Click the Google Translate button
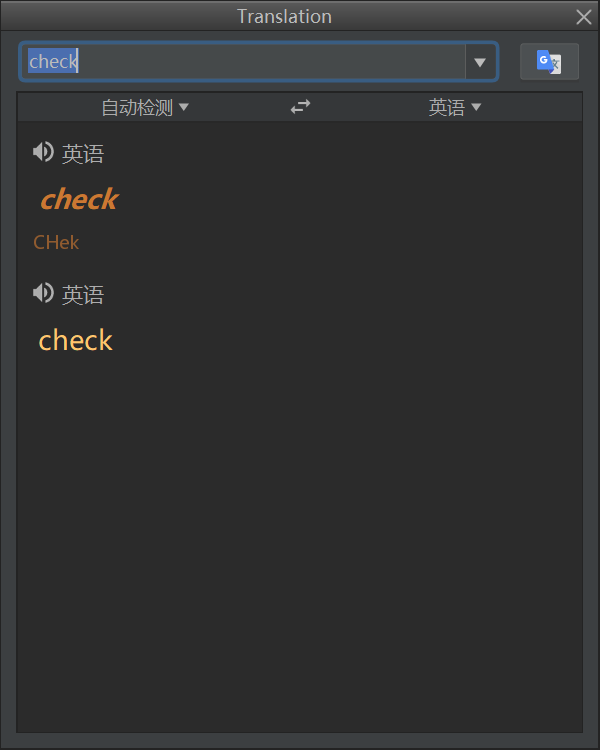The image size is (600, 750). tap(549, 62)
